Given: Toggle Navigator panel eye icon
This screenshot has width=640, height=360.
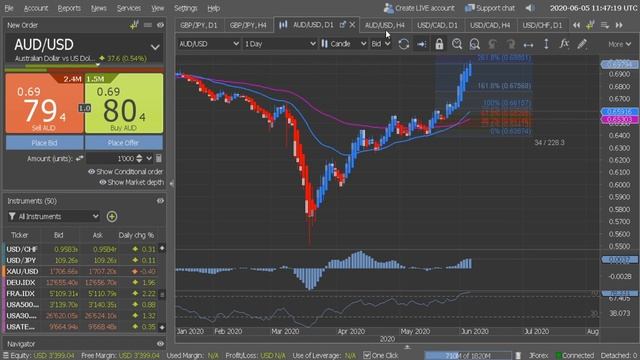Looking at the screenshot, I should (x=160, y=344).
